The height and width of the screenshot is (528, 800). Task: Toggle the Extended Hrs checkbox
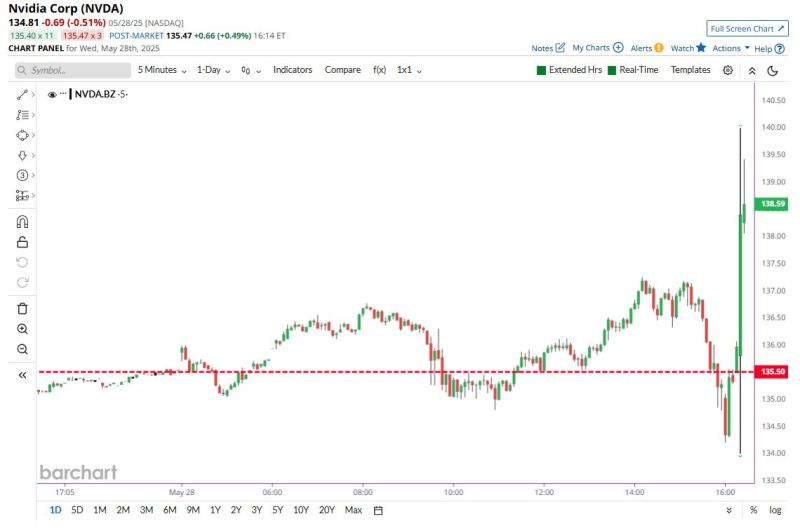pos(541,71)
